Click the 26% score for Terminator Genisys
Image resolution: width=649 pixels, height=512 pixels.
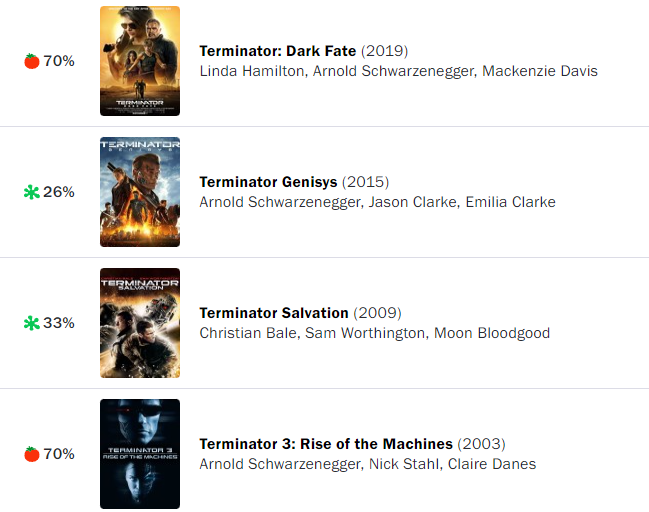tap(59, 192)
